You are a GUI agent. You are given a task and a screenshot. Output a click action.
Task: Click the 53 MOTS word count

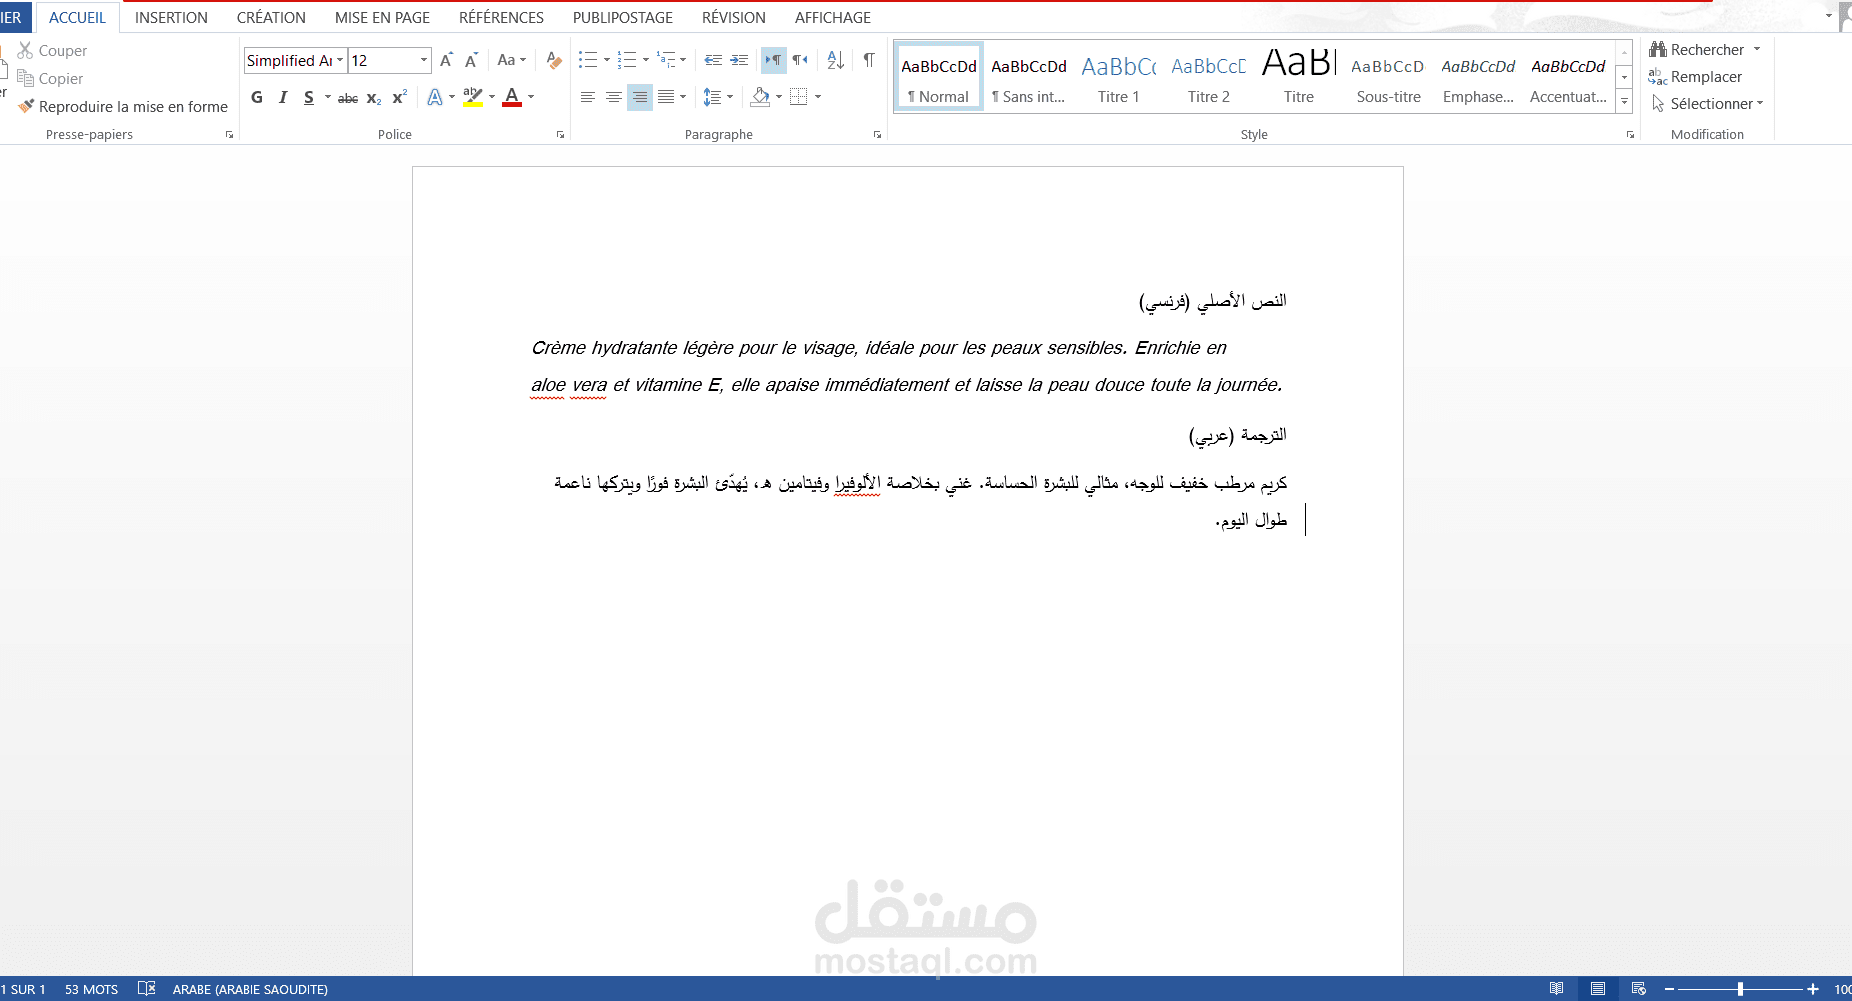pyautogui.click(x=91, y=989)
